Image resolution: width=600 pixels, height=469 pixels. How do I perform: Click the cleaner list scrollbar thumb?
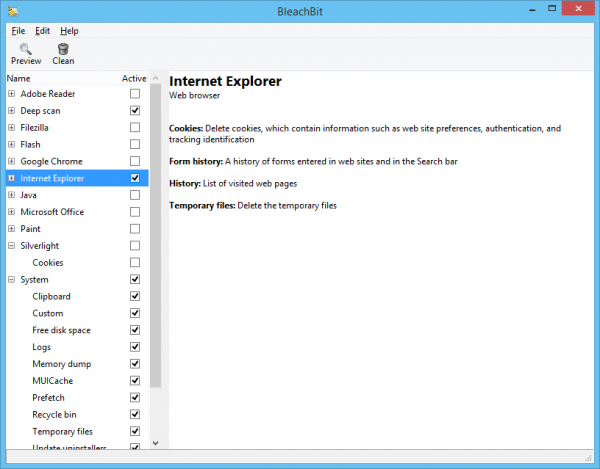pos(155,236)
